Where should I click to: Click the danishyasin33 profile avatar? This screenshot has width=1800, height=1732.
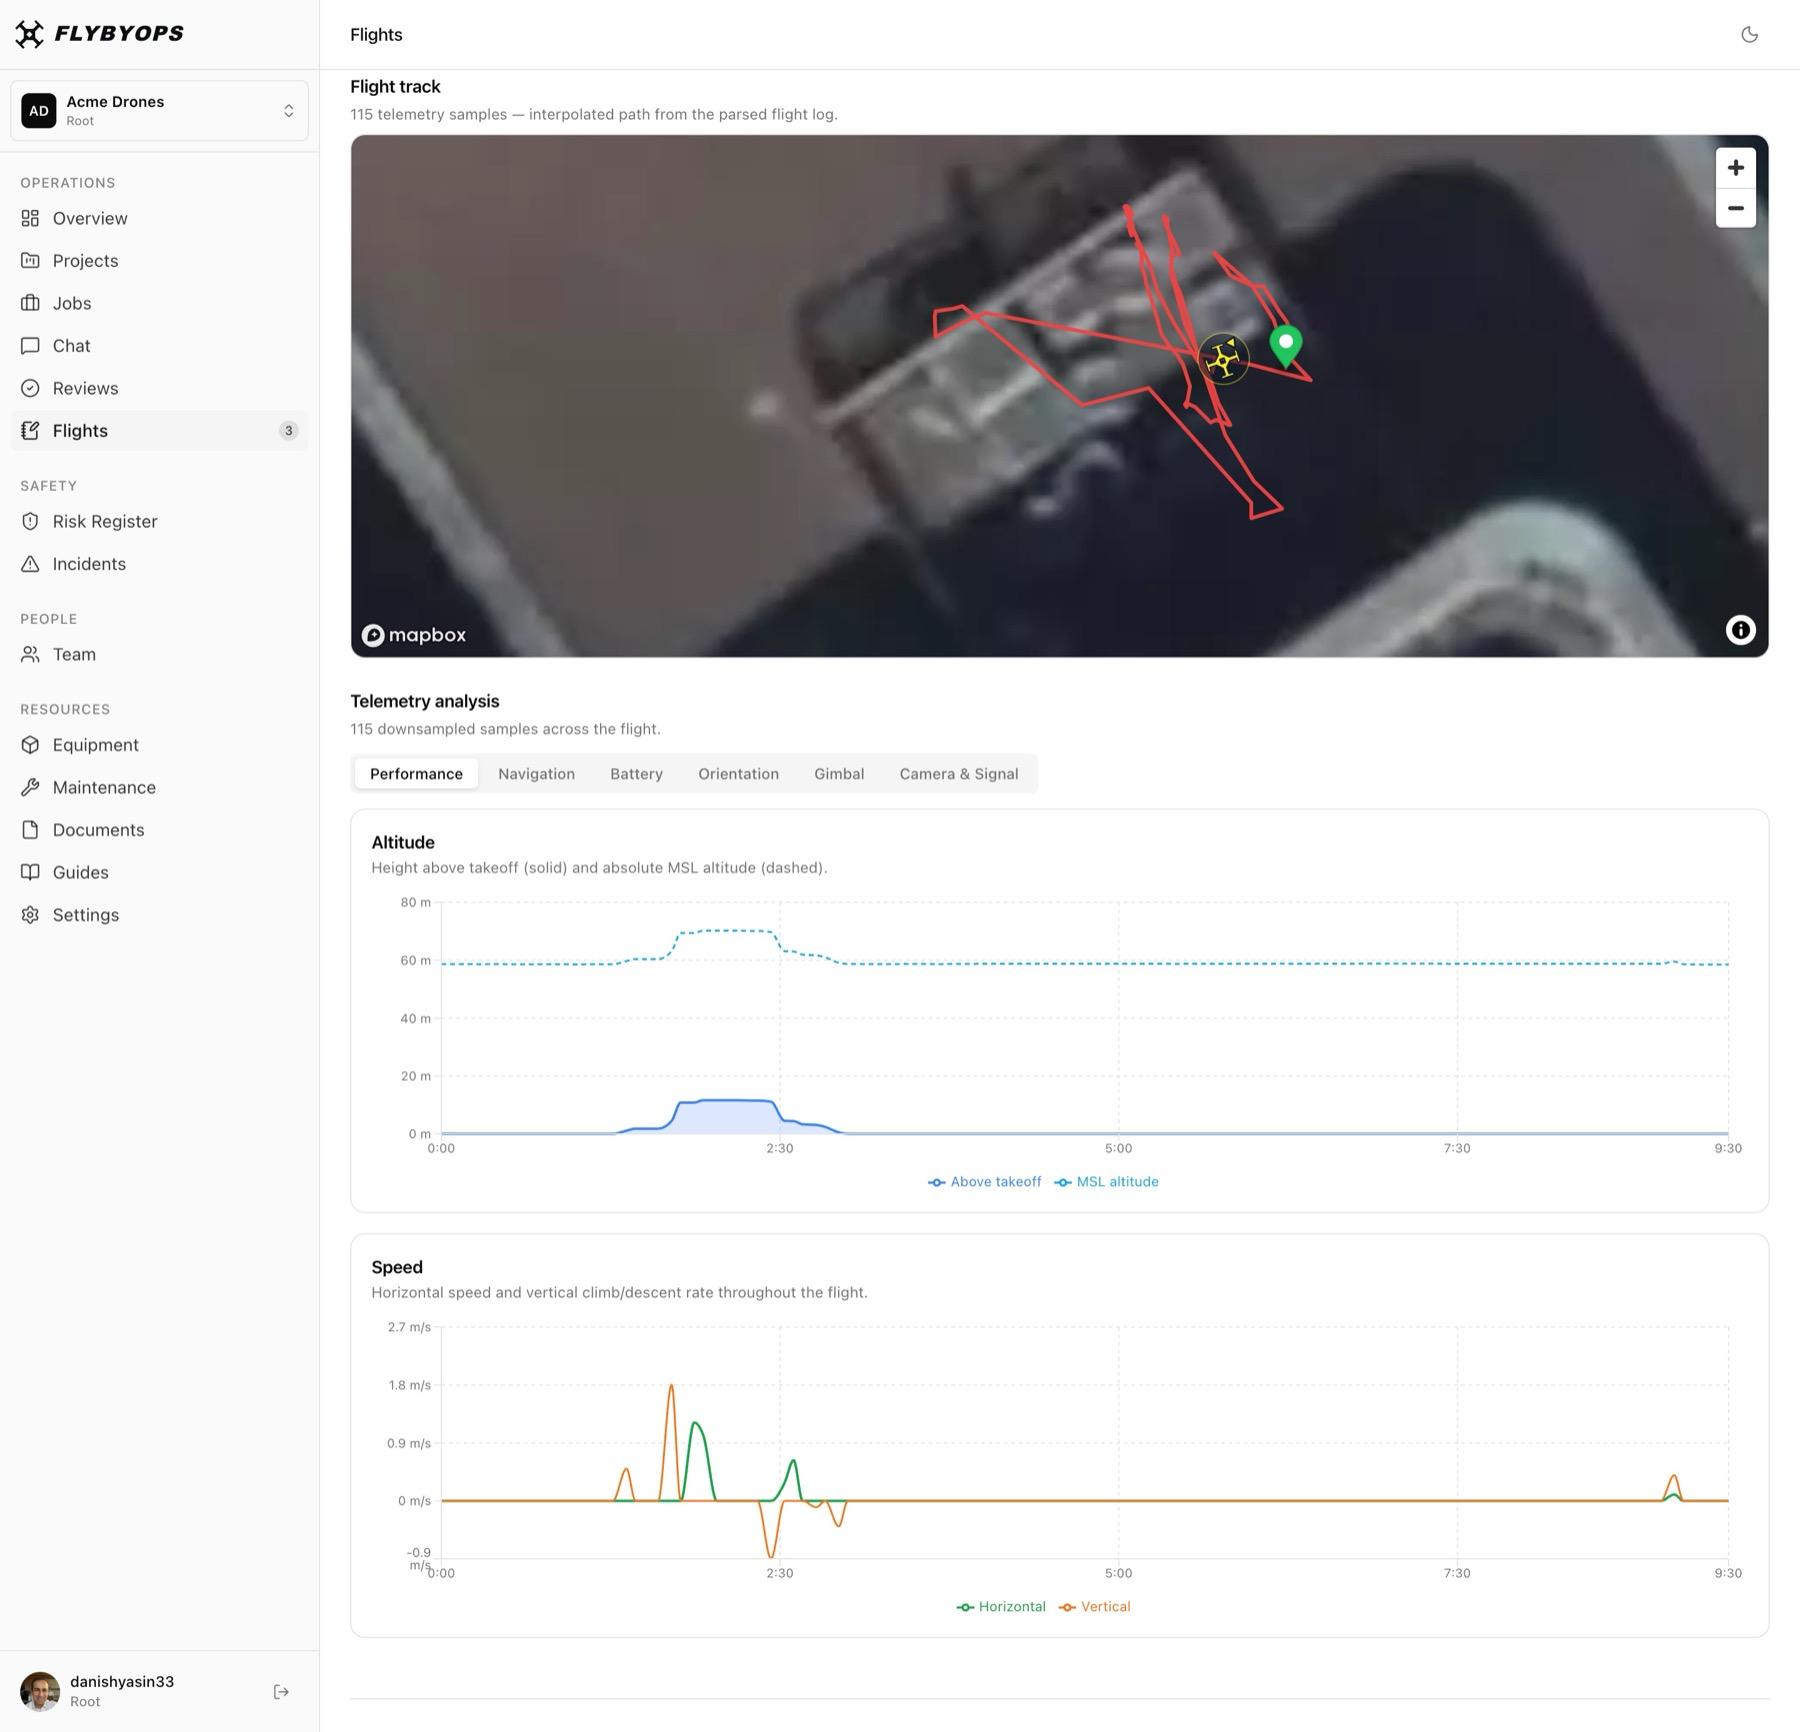40,1692
